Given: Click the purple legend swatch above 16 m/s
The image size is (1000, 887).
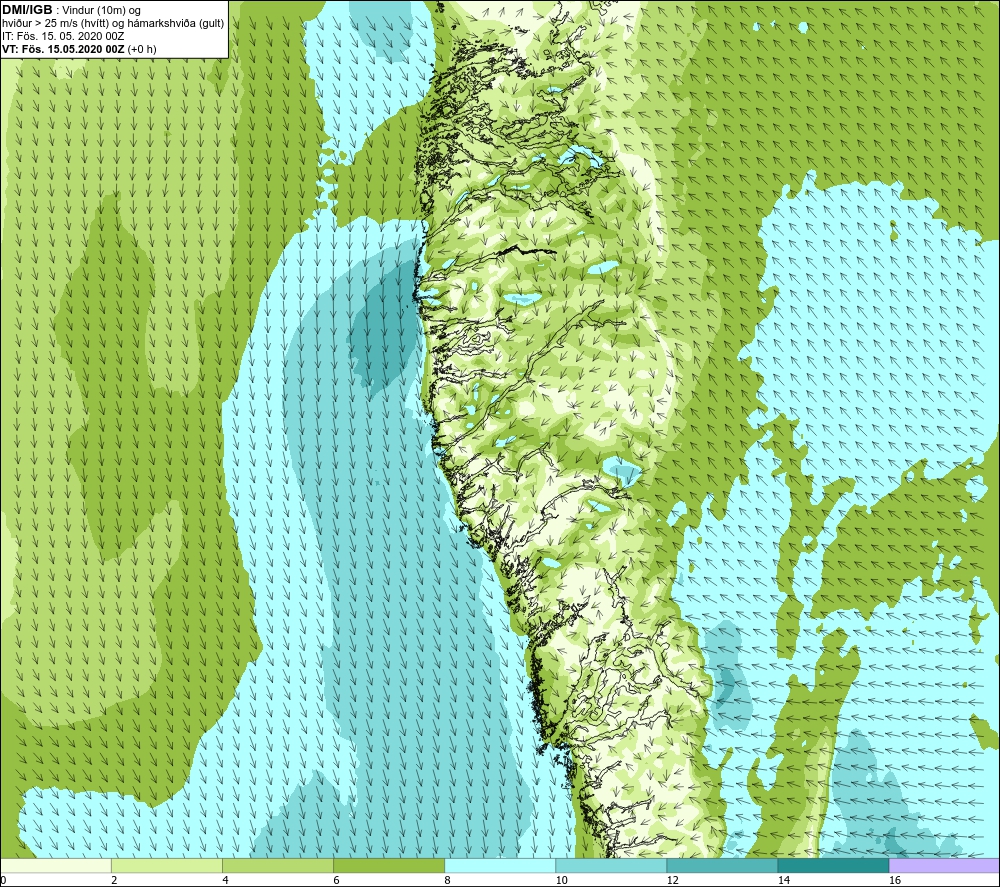Looking at the screenshot, I should click(944, 865).
